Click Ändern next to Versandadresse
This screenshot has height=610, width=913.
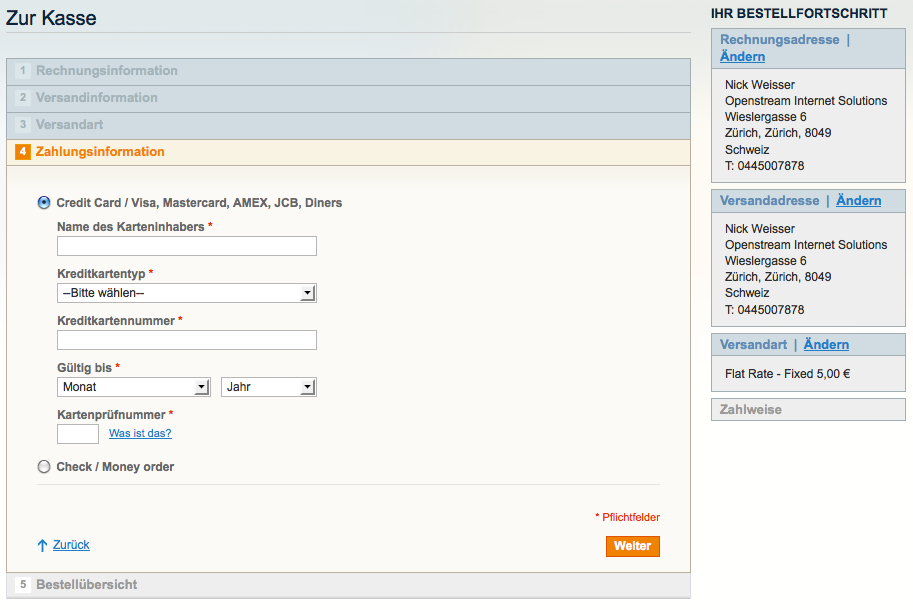pyautogui.click(x=858, y=201)
